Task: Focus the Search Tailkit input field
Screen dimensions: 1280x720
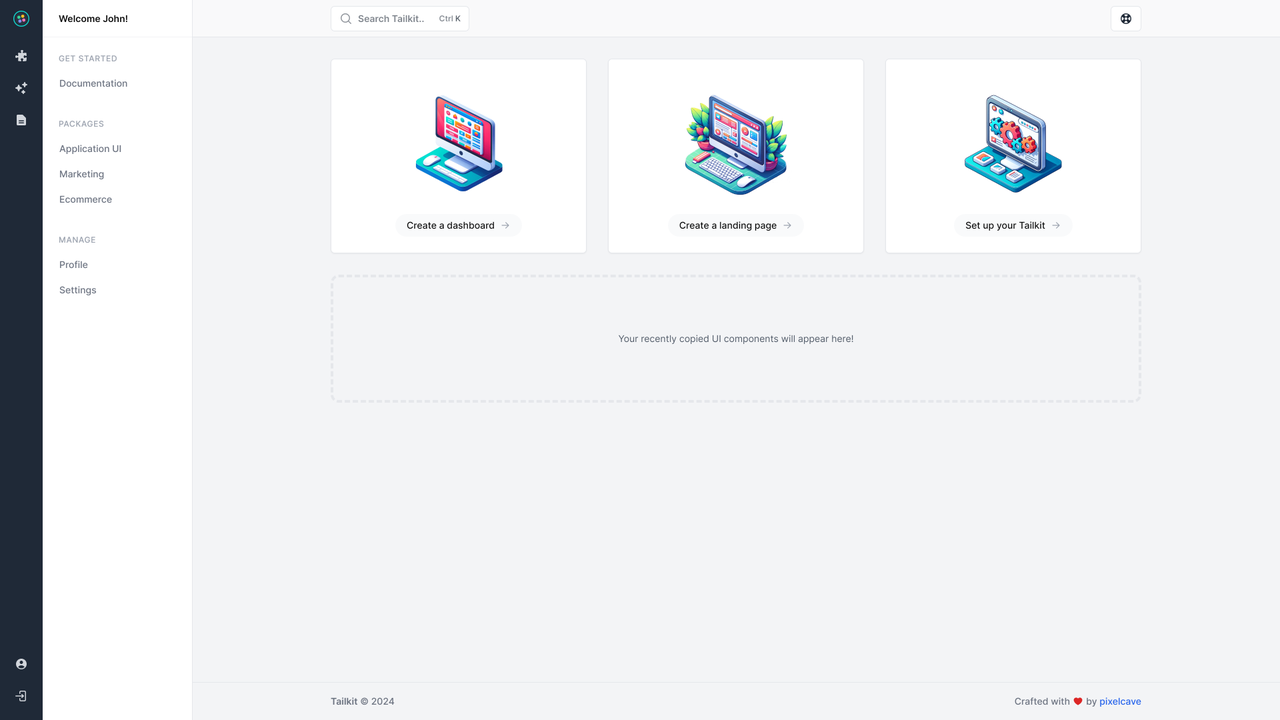Action: tap(400, 19)
